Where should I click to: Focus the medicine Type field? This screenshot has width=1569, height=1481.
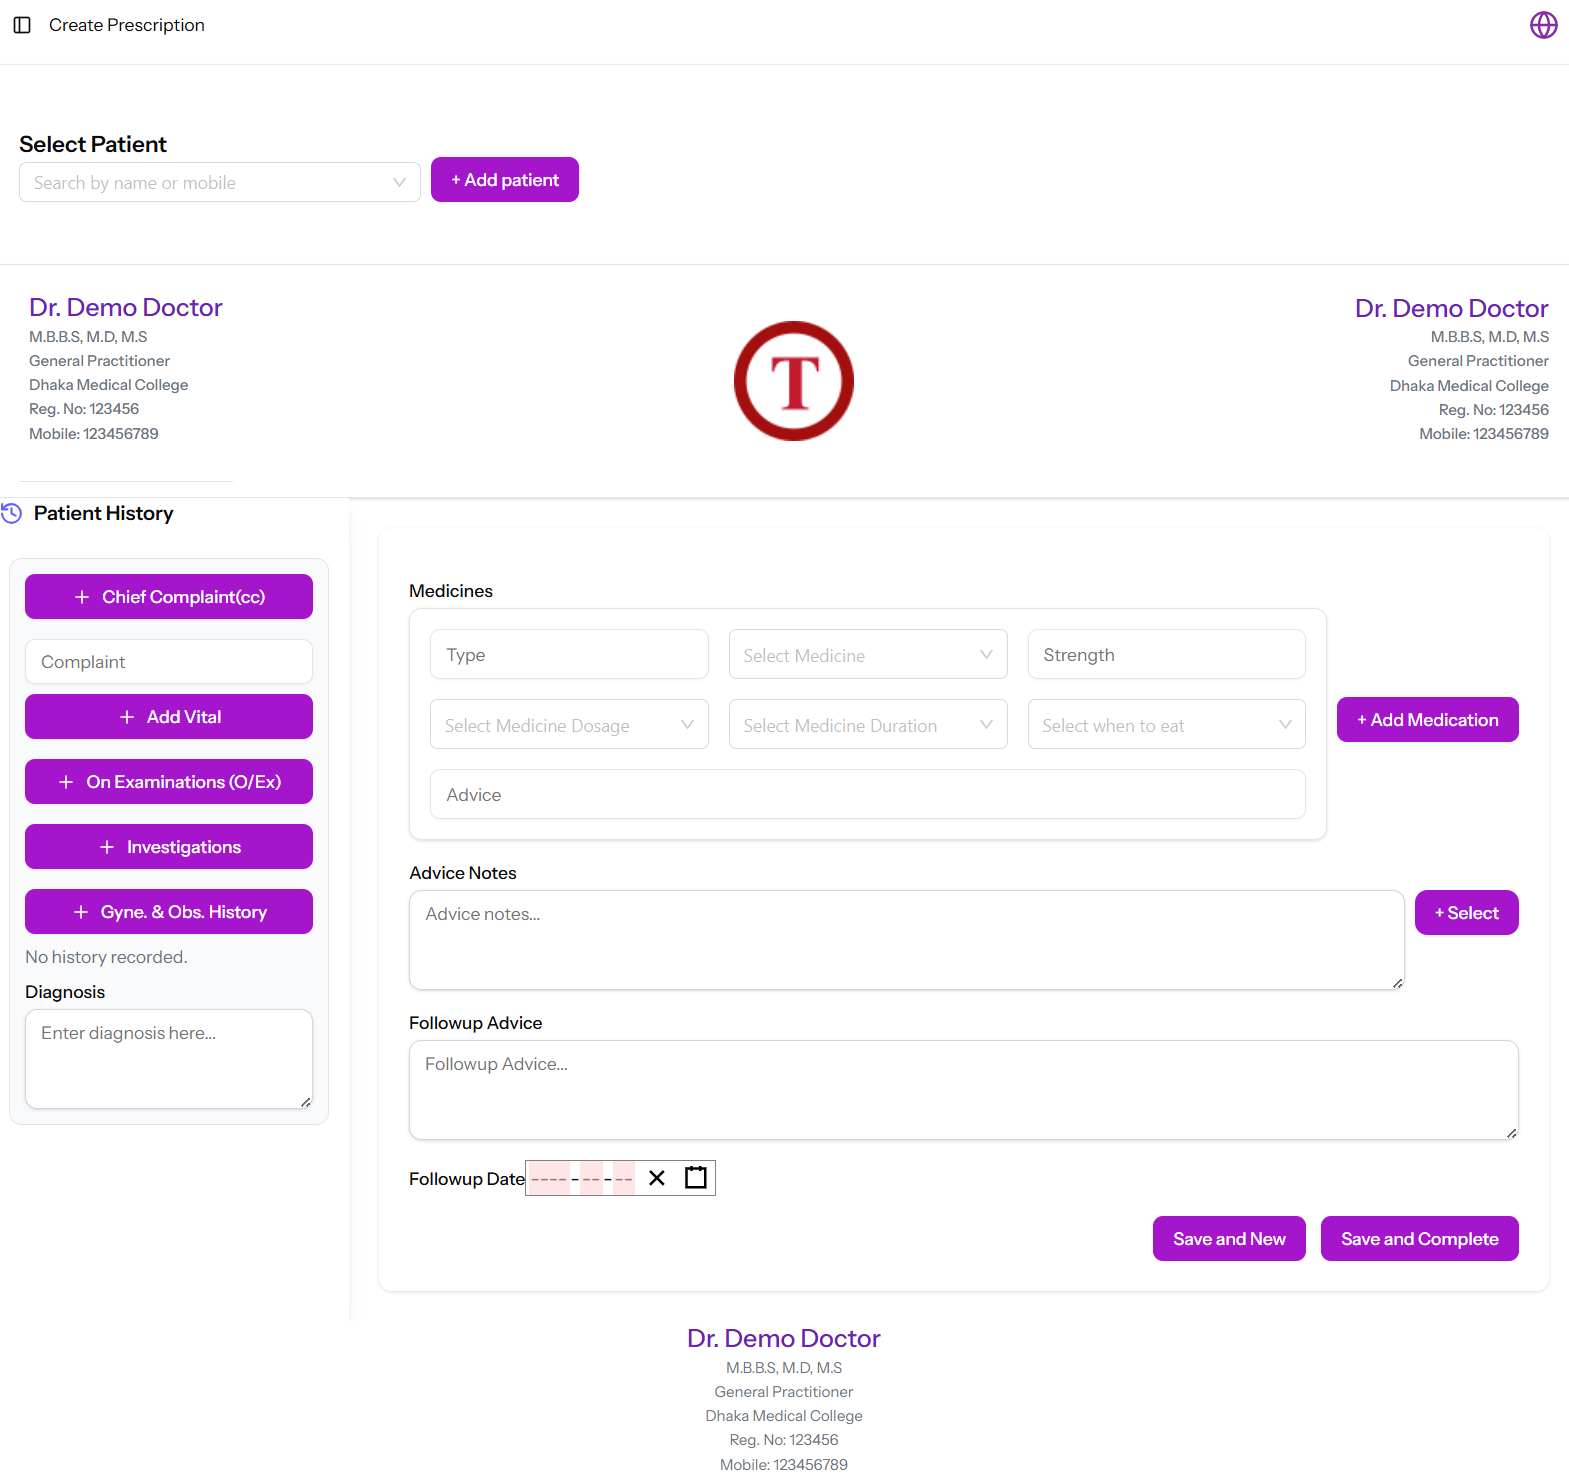click(x=569, y=655)
